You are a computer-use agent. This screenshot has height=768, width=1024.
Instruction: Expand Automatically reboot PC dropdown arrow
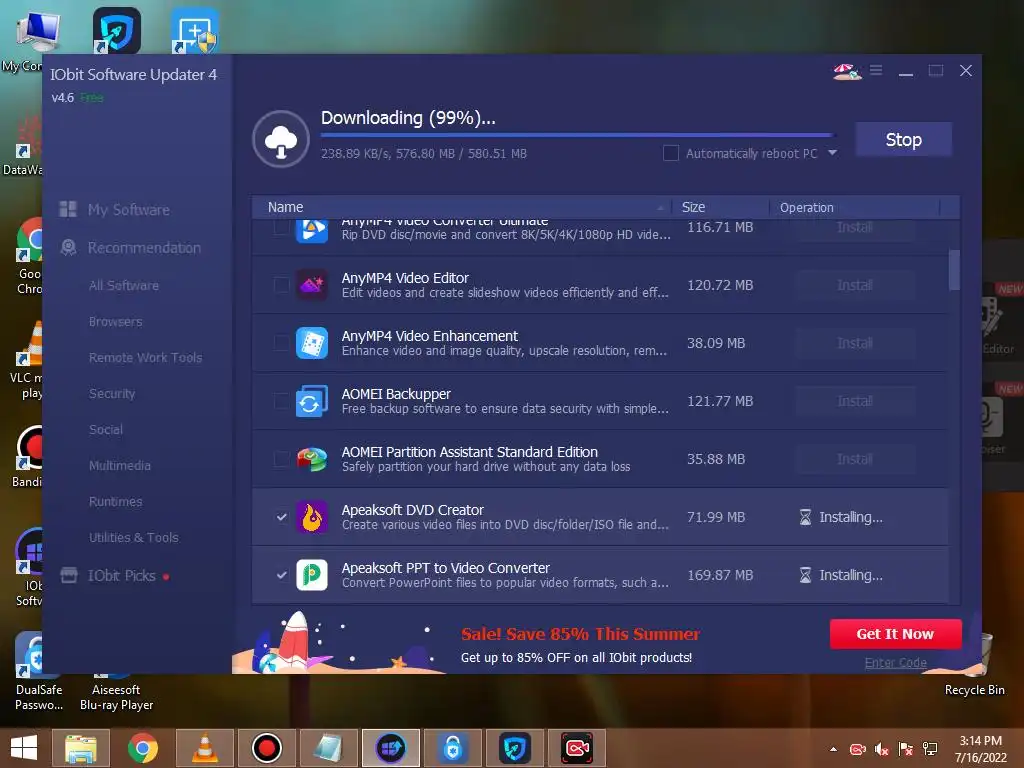(833, 153)
